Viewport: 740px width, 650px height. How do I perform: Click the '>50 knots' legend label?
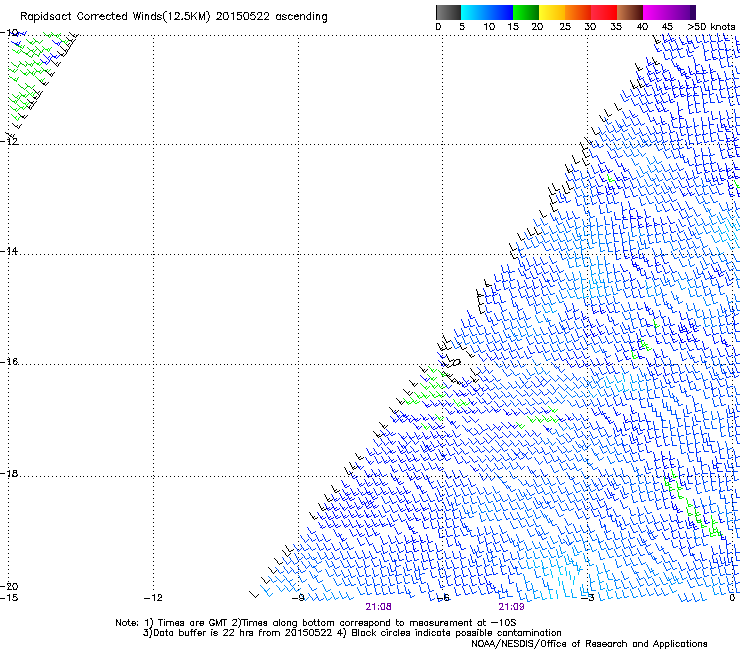point(711,27)
